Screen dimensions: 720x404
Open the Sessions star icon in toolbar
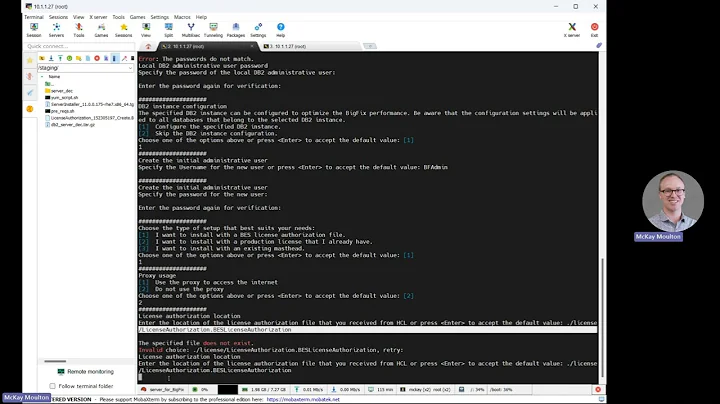coord(123,30)
